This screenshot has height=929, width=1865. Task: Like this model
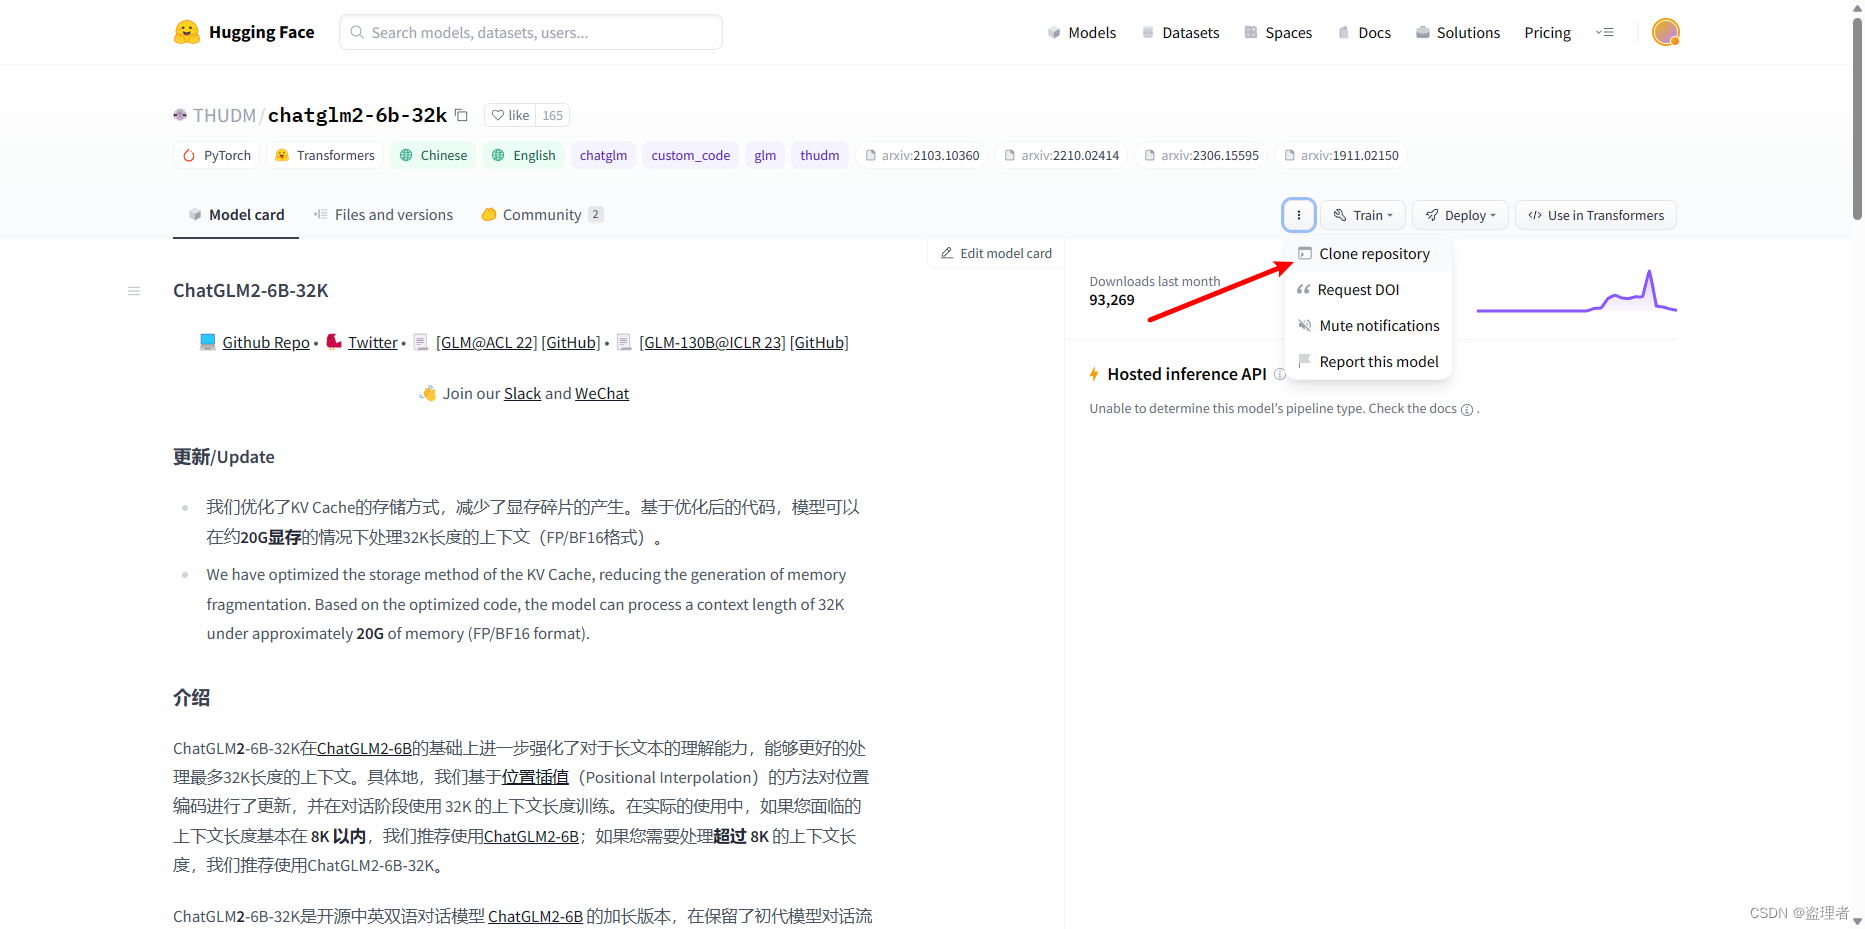(x=509, y=114)
